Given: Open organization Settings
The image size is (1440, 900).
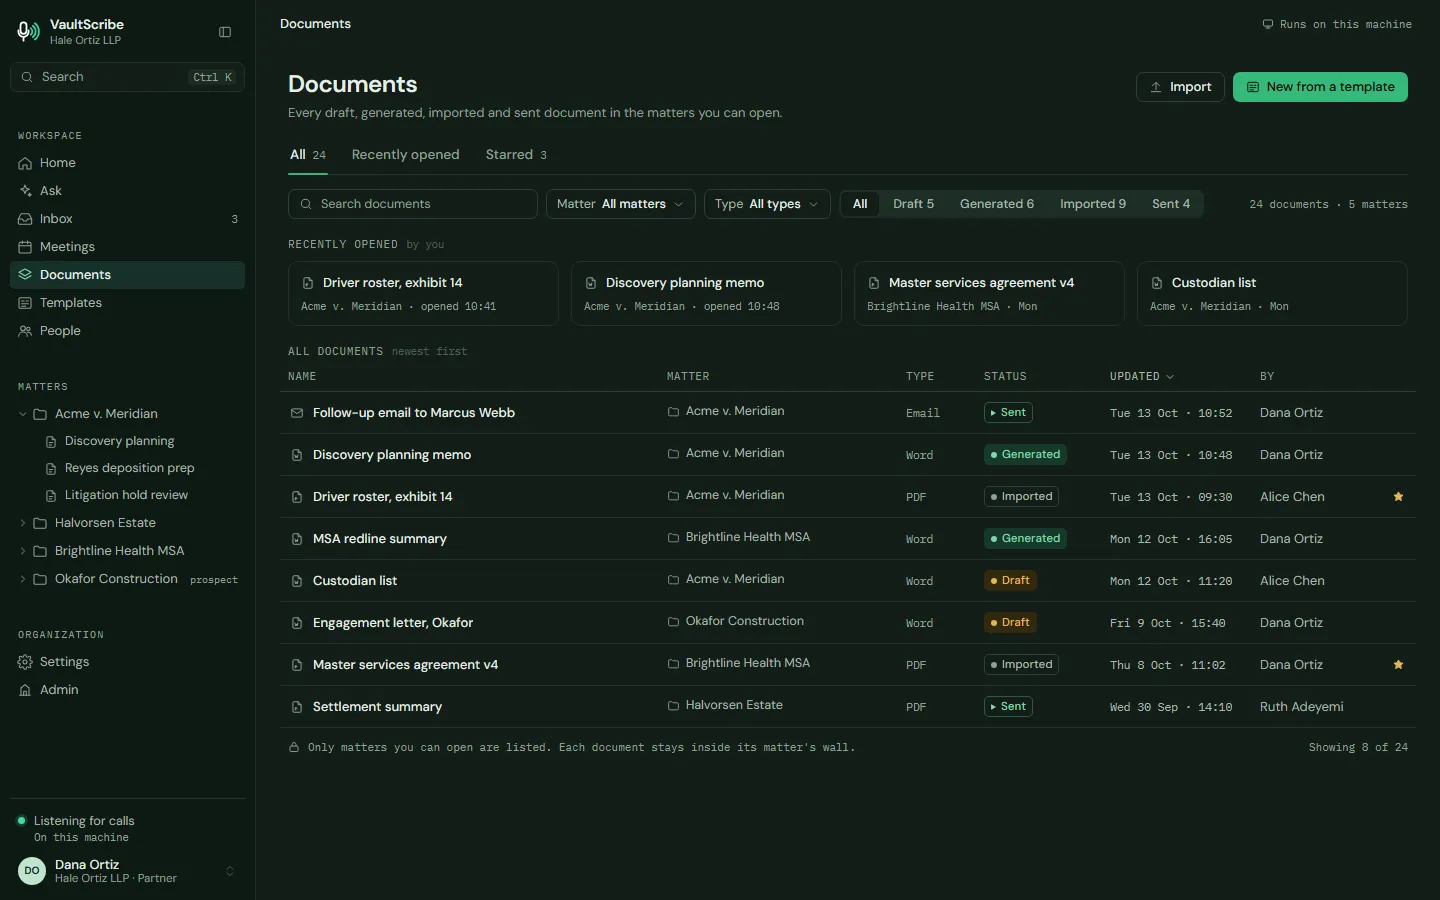Looking at the screenshot, I should pos(127,662).
